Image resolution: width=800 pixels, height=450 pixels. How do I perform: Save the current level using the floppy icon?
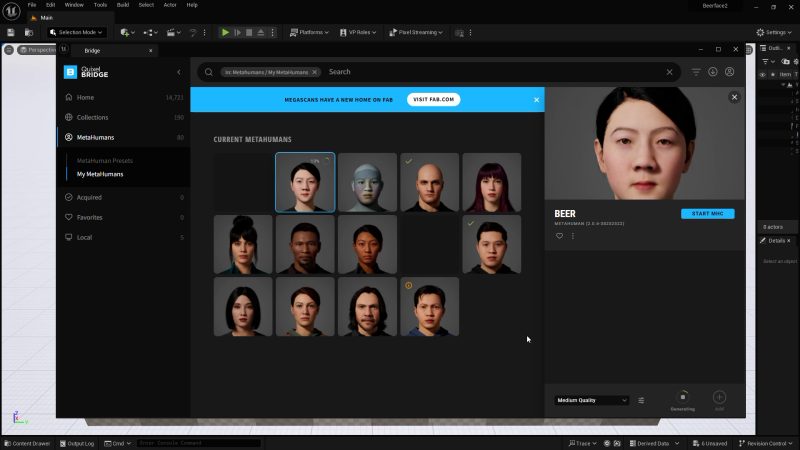11,33
